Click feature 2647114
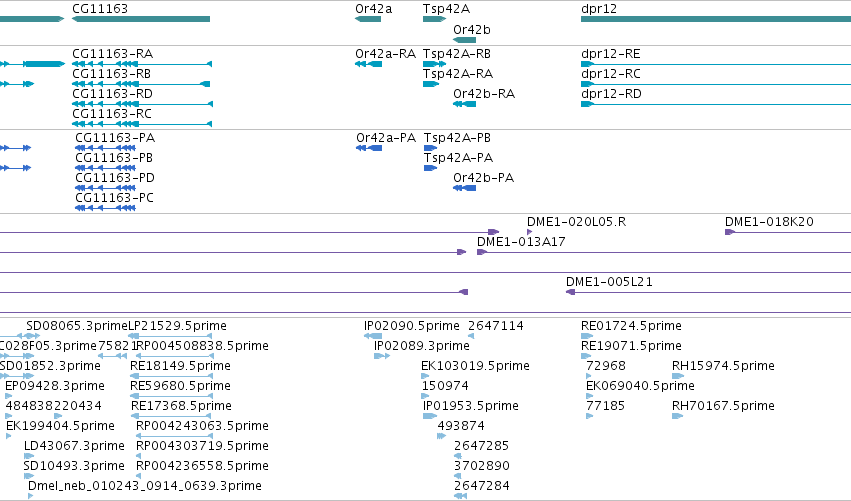 496,326
